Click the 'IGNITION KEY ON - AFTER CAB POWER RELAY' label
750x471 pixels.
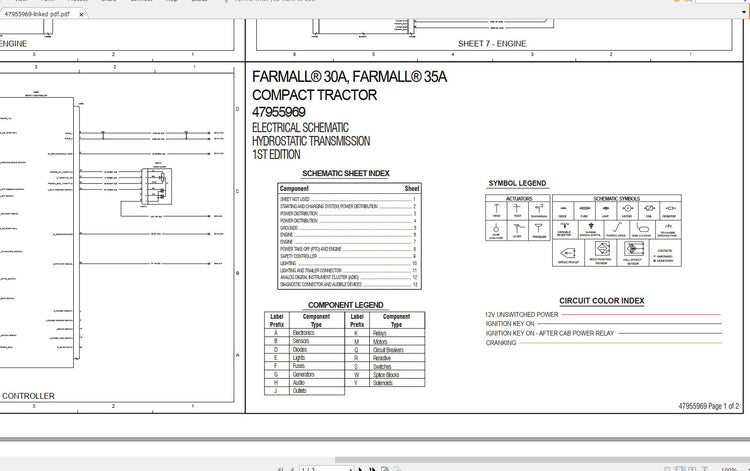click(550, 333)
